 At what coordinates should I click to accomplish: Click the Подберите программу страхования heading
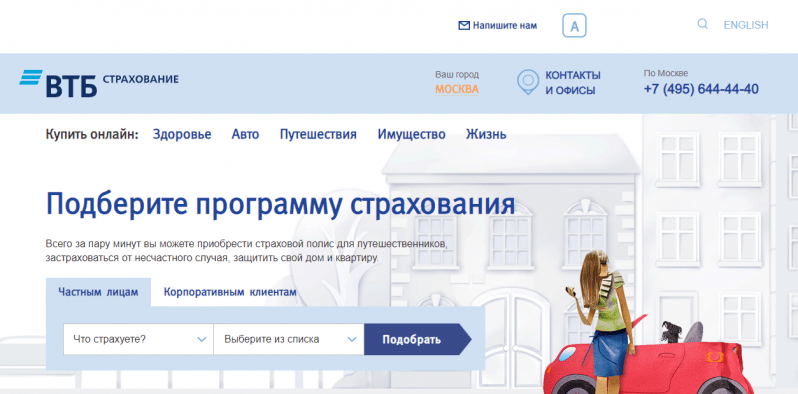(280, 204)
